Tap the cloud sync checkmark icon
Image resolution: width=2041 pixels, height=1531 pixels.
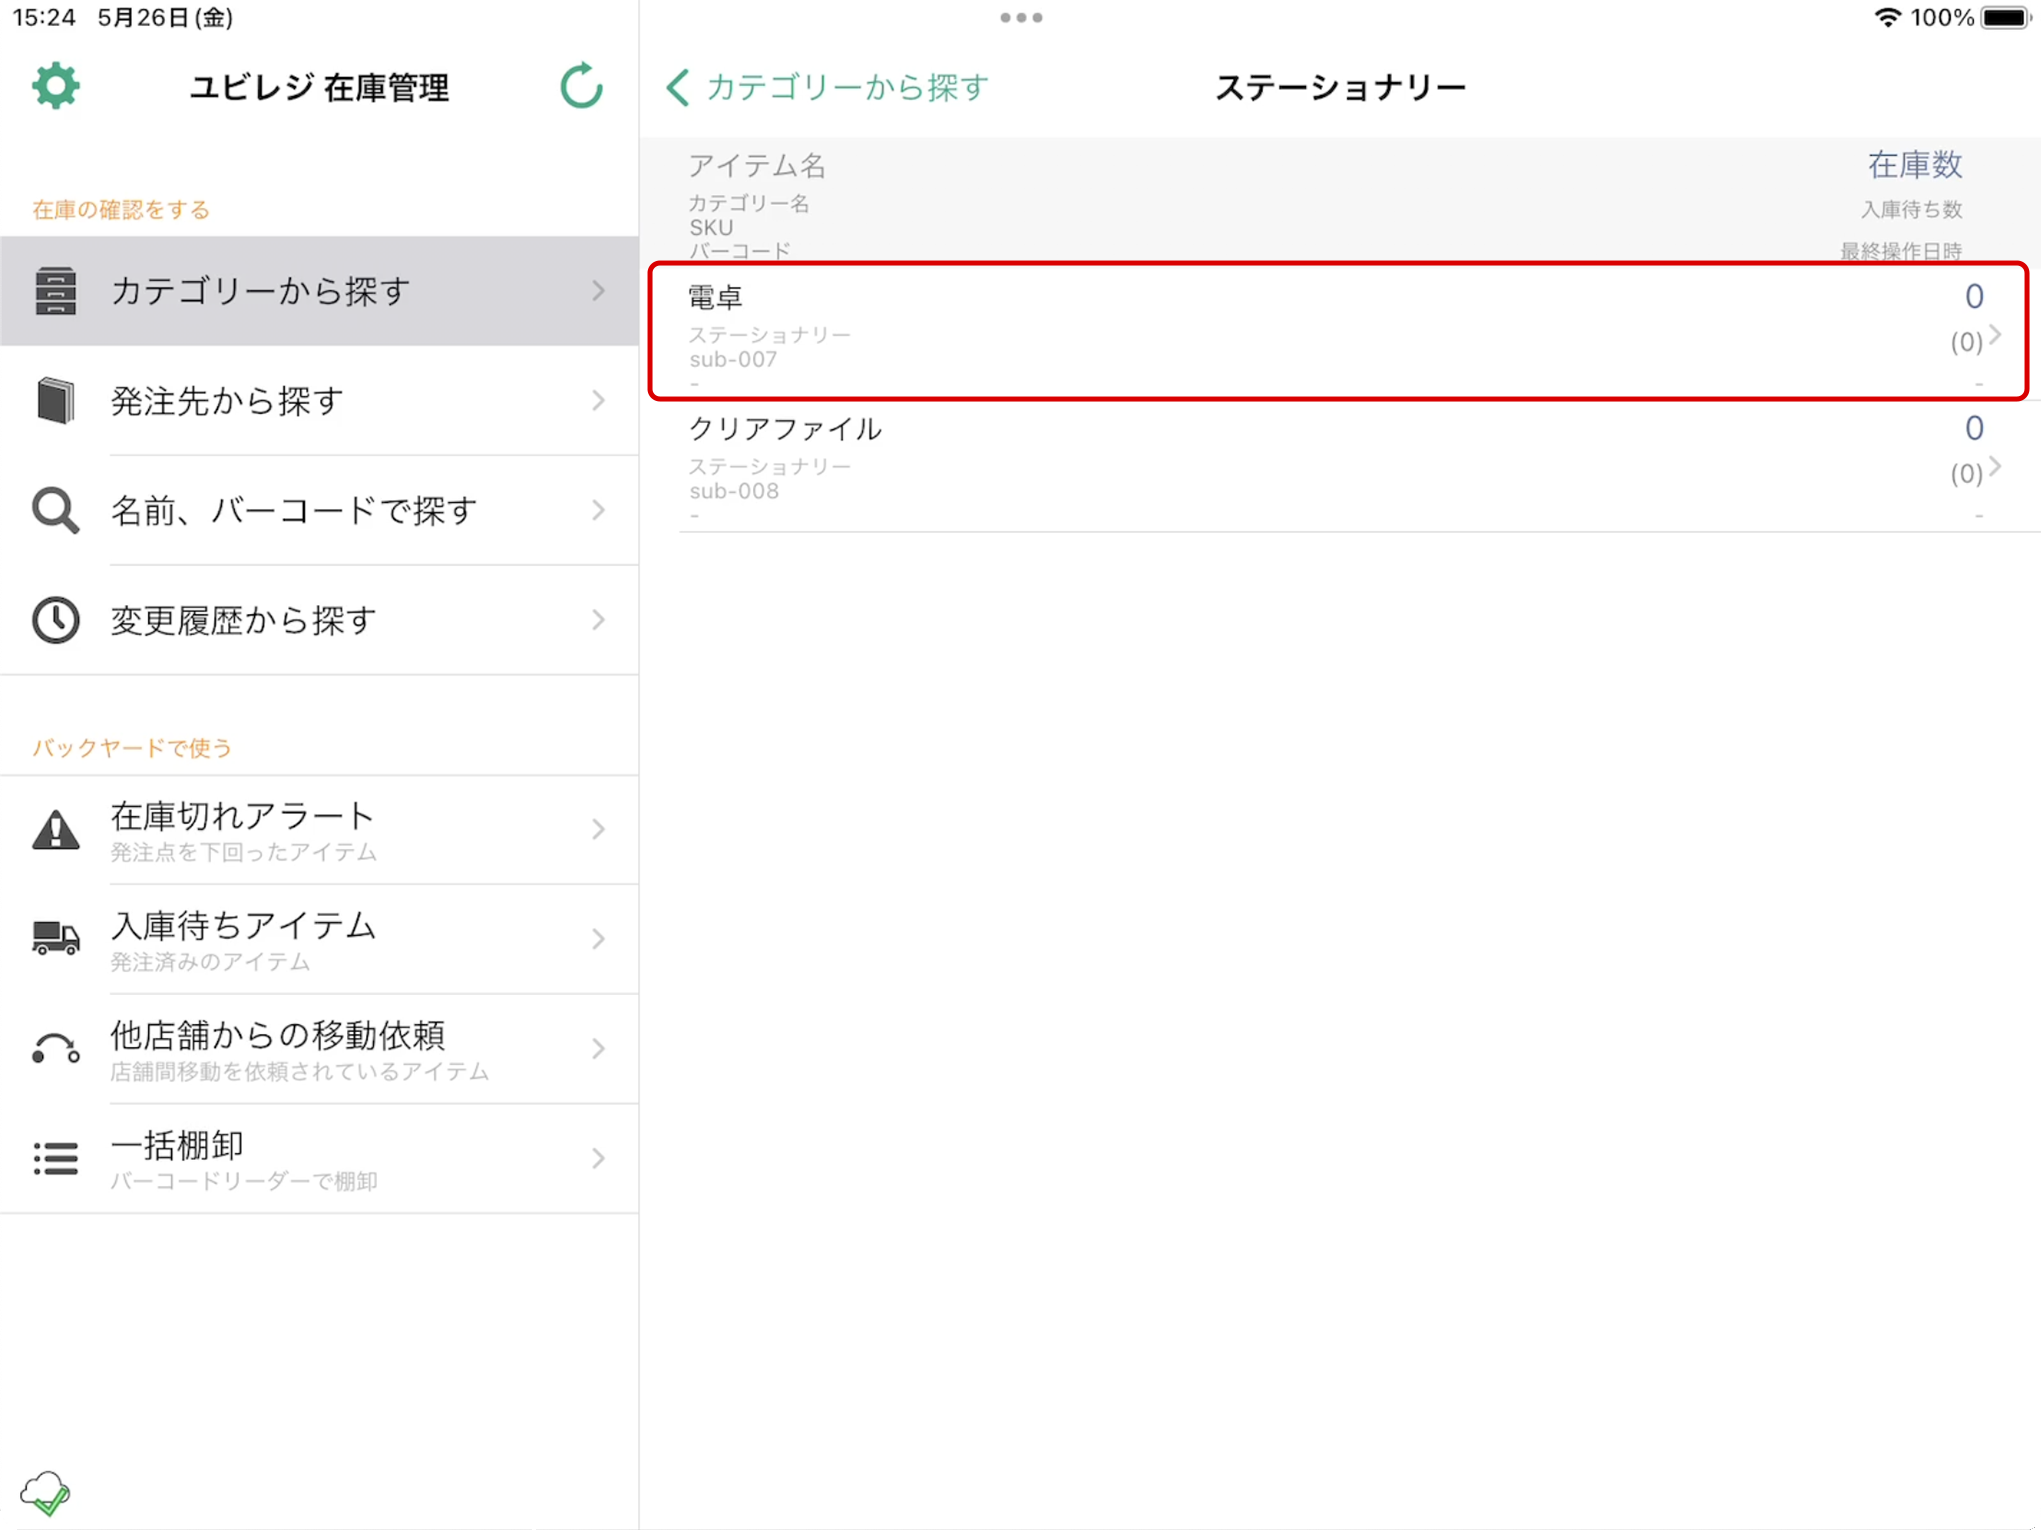[45, 1494]
